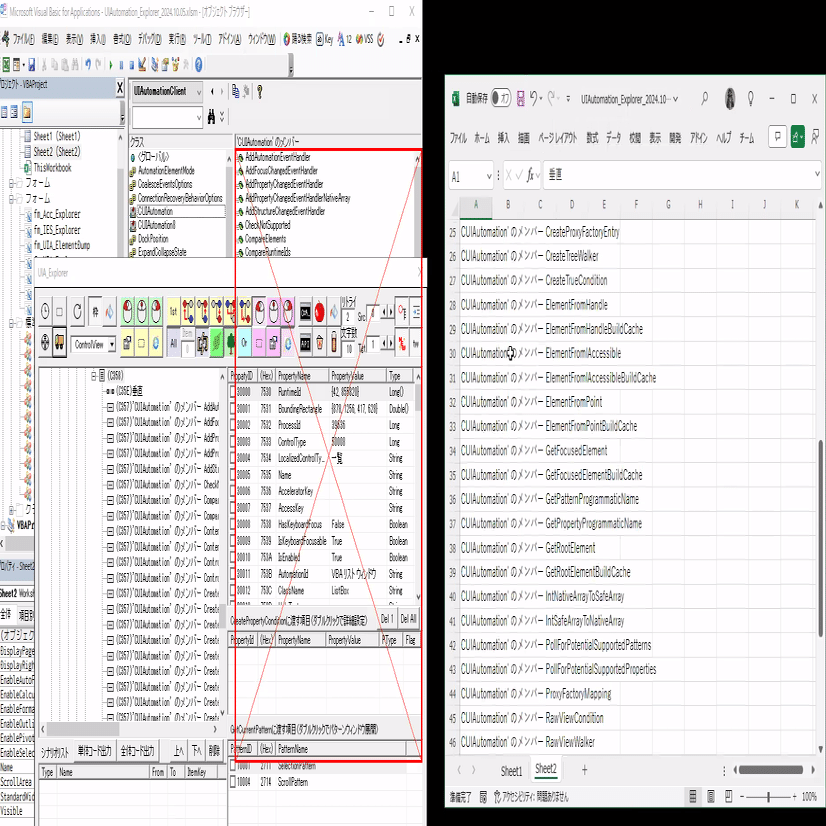Add a new sheet with the plus button
Viewport: 826px width, 826px height.
[x=584, y=770]
